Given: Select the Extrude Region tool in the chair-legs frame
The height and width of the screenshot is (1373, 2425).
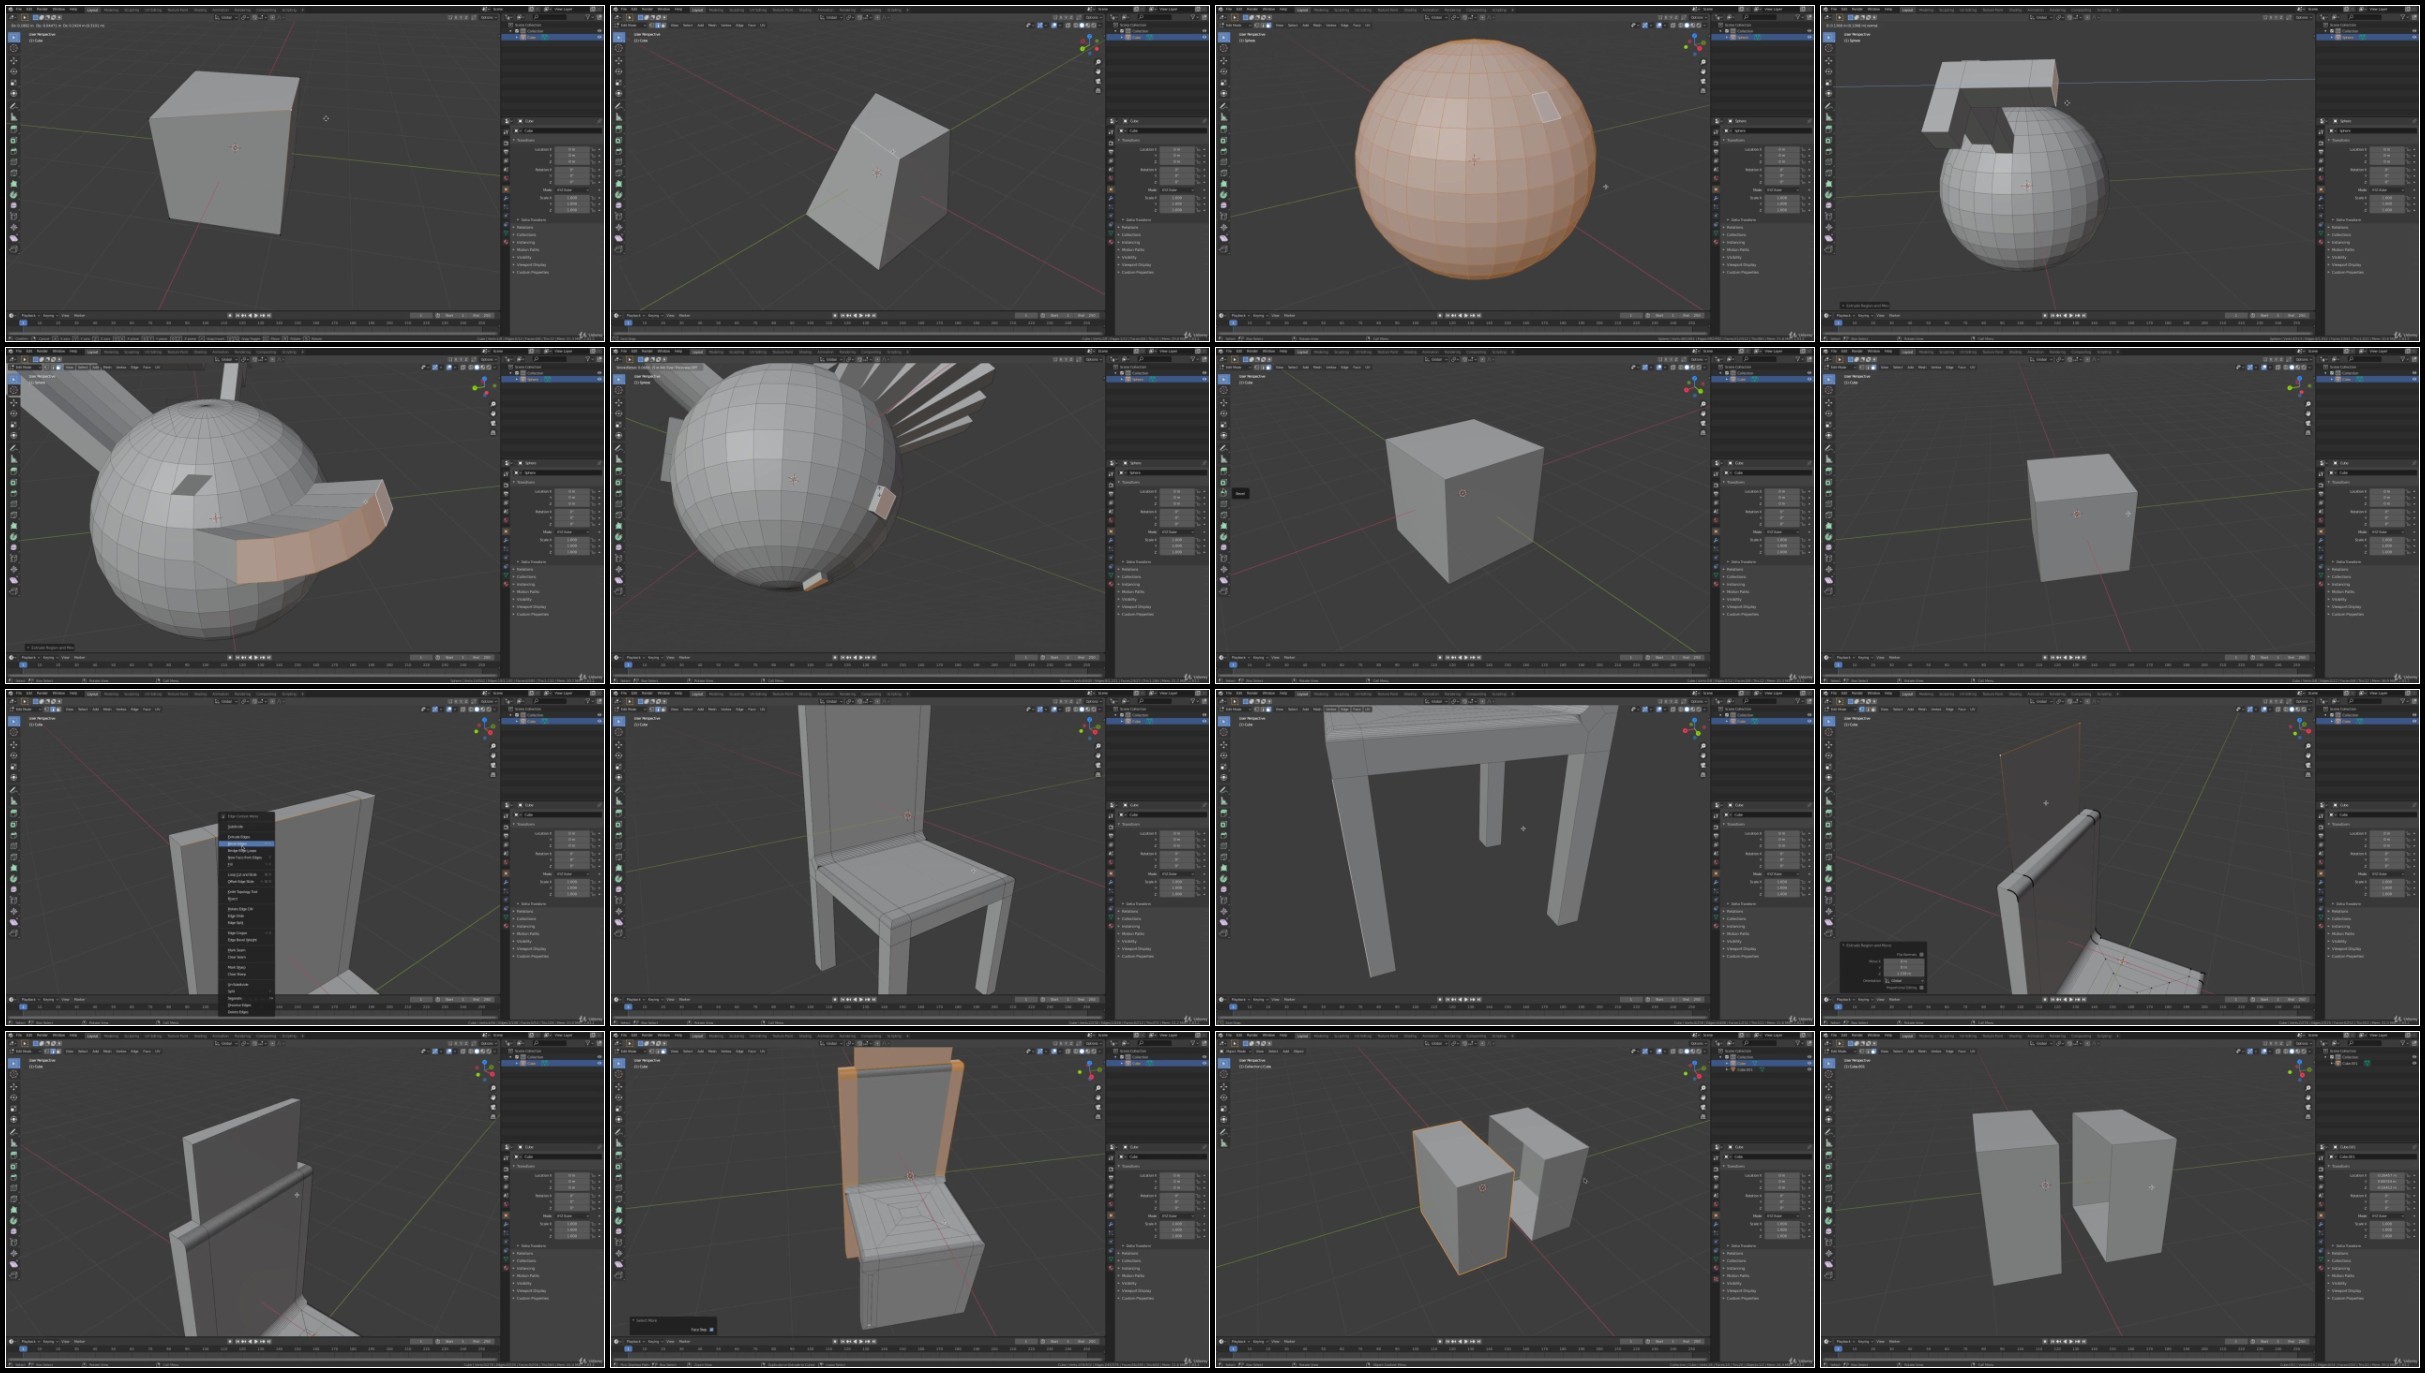Looking at the screenshot, I should click(1224, 812).
